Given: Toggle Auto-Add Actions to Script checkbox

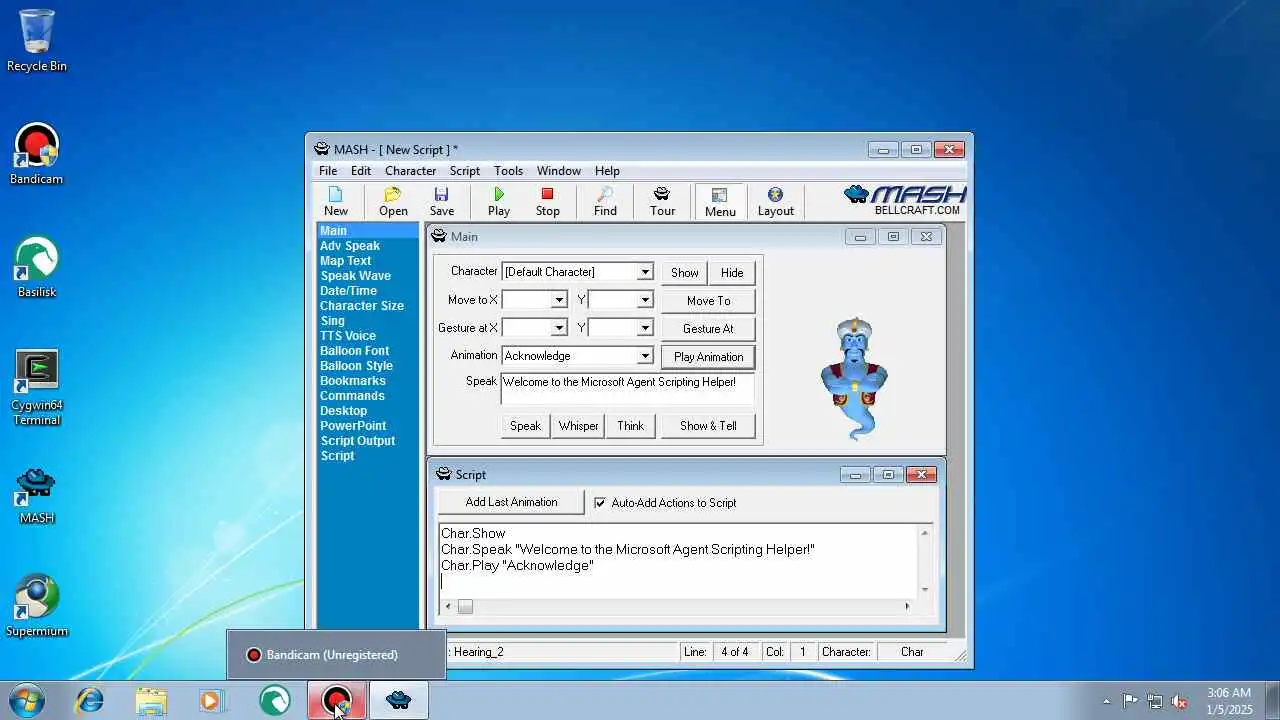Looking at the screenshot, I should pos(600,503).
